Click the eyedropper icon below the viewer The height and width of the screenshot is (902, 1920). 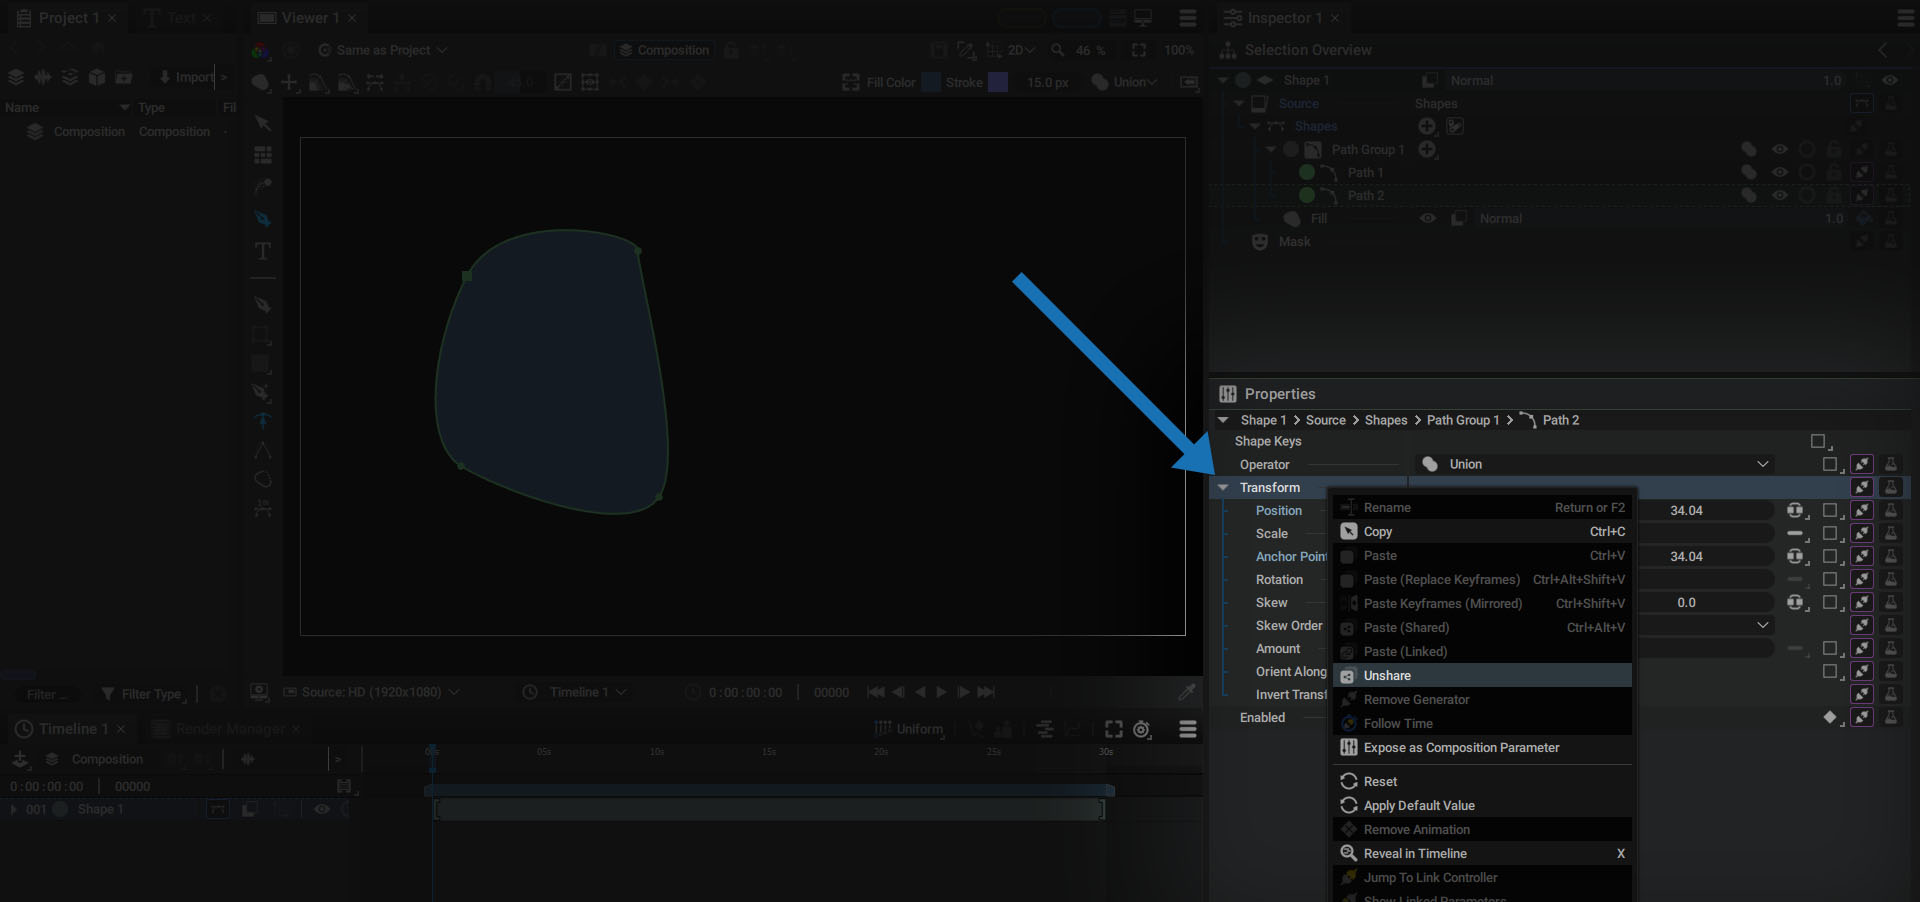click(x=1187, y=692)
